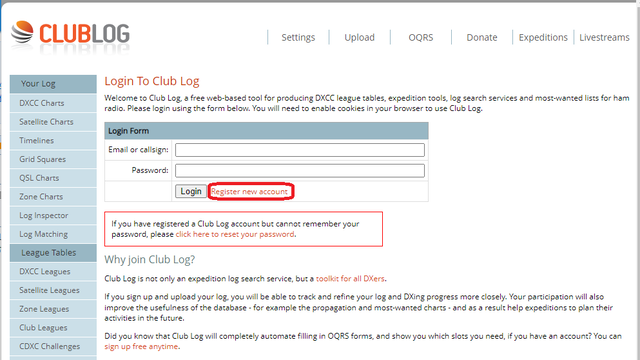The image size is (640, 360).
Task: Open the Log Matching sidebar item
Action: [53, 234]
